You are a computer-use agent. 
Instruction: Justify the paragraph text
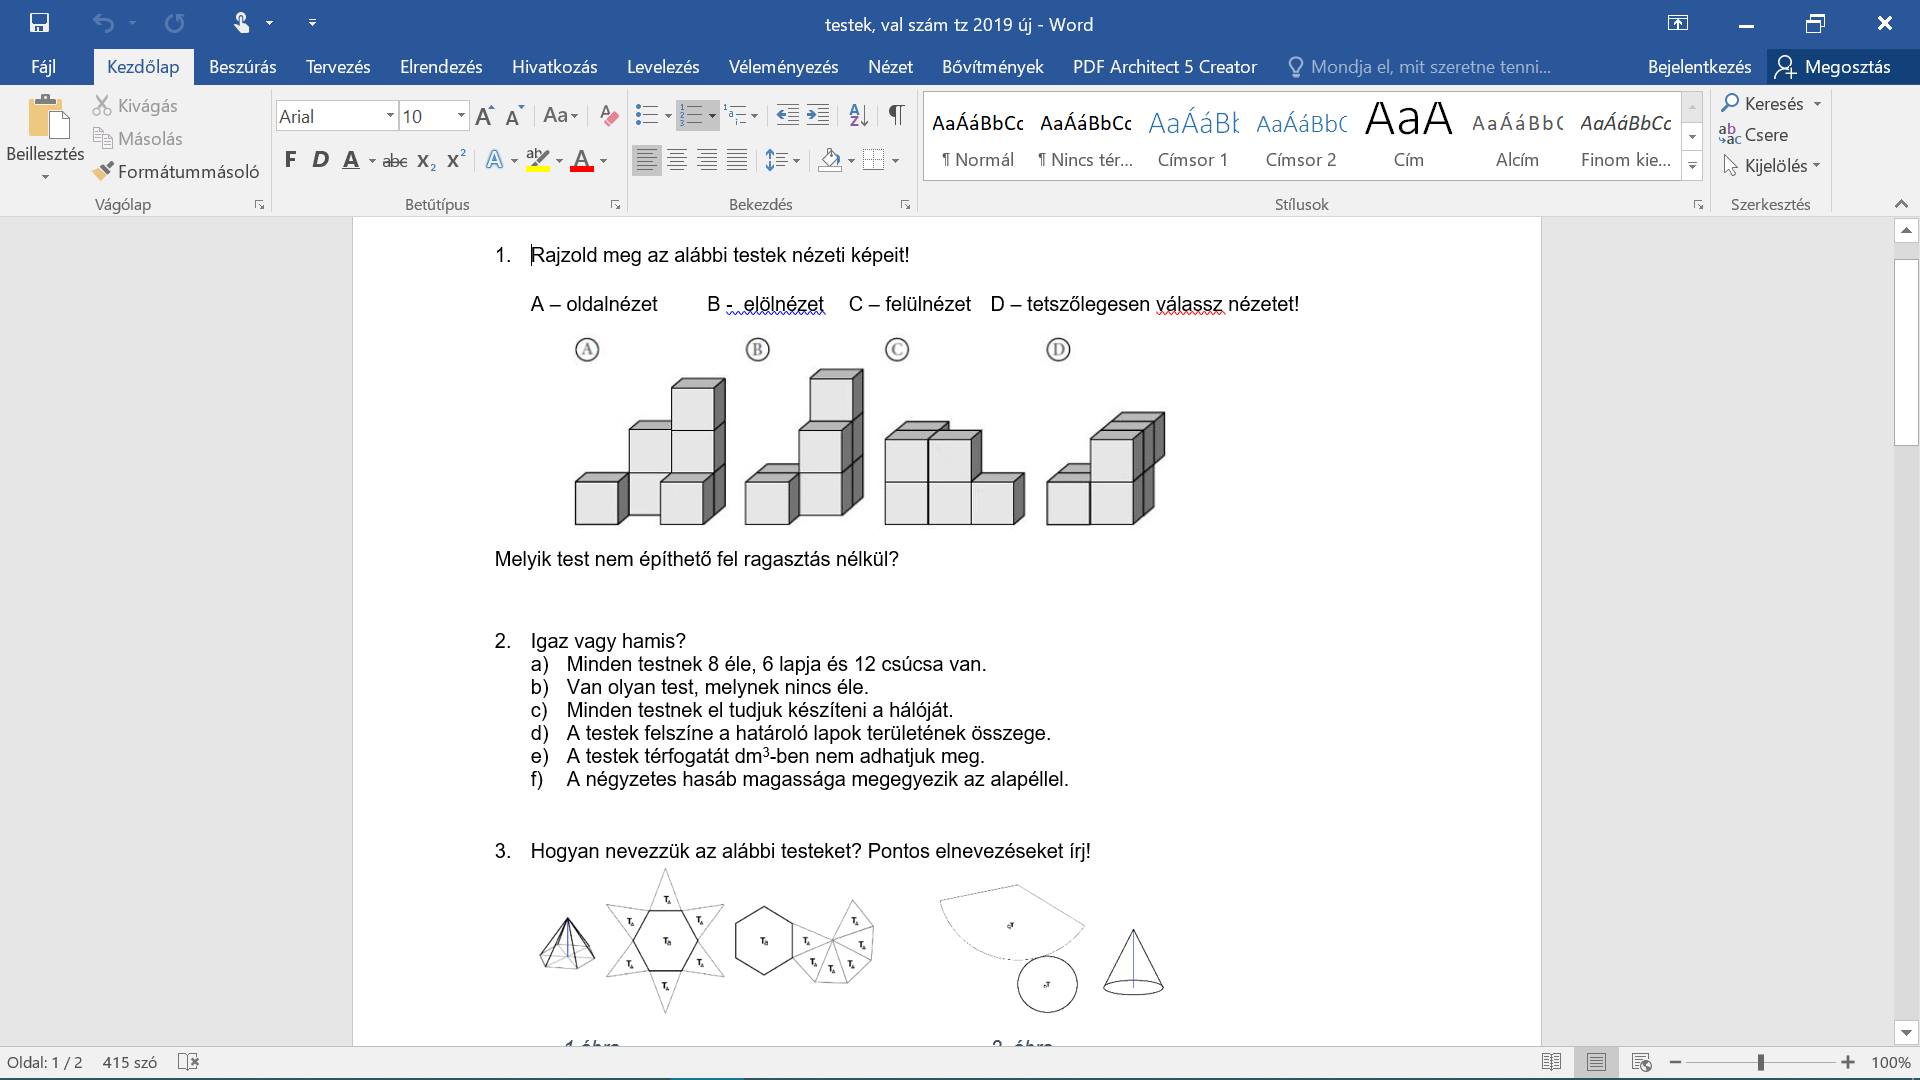(x=737, y=160)
